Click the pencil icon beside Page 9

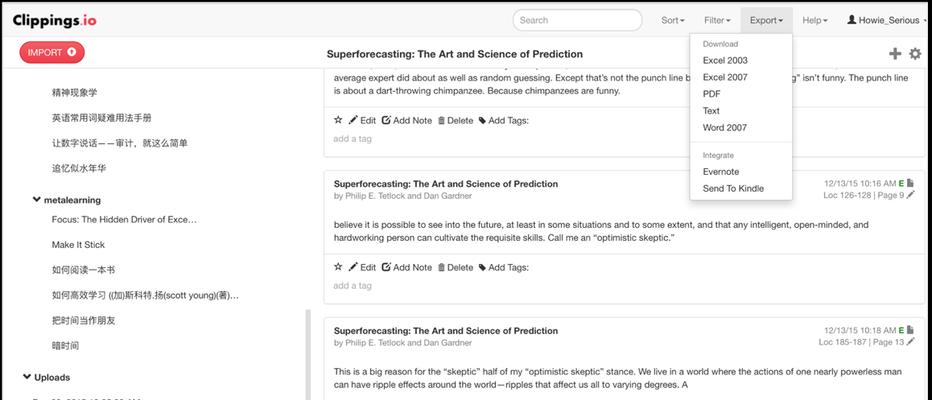911,194
